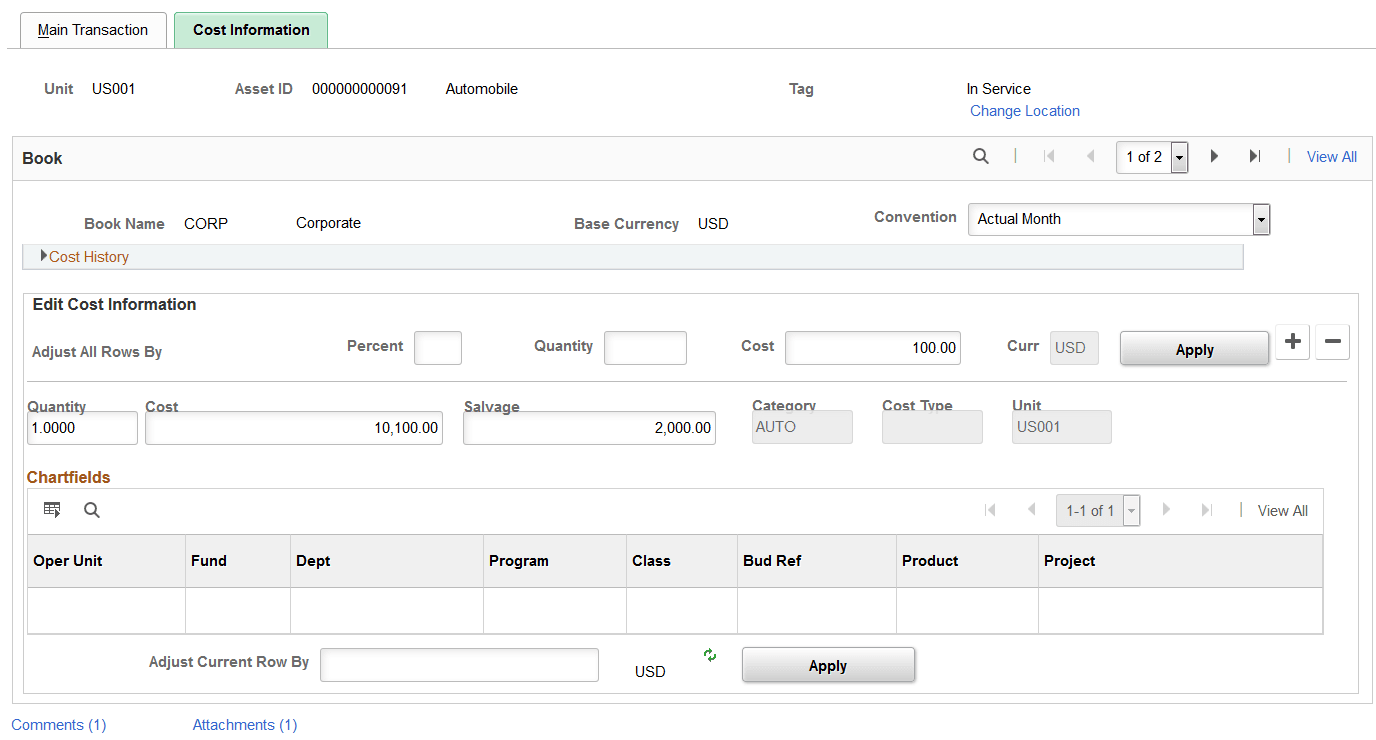Open the Chartfields search icon

(x=91, y=510)
